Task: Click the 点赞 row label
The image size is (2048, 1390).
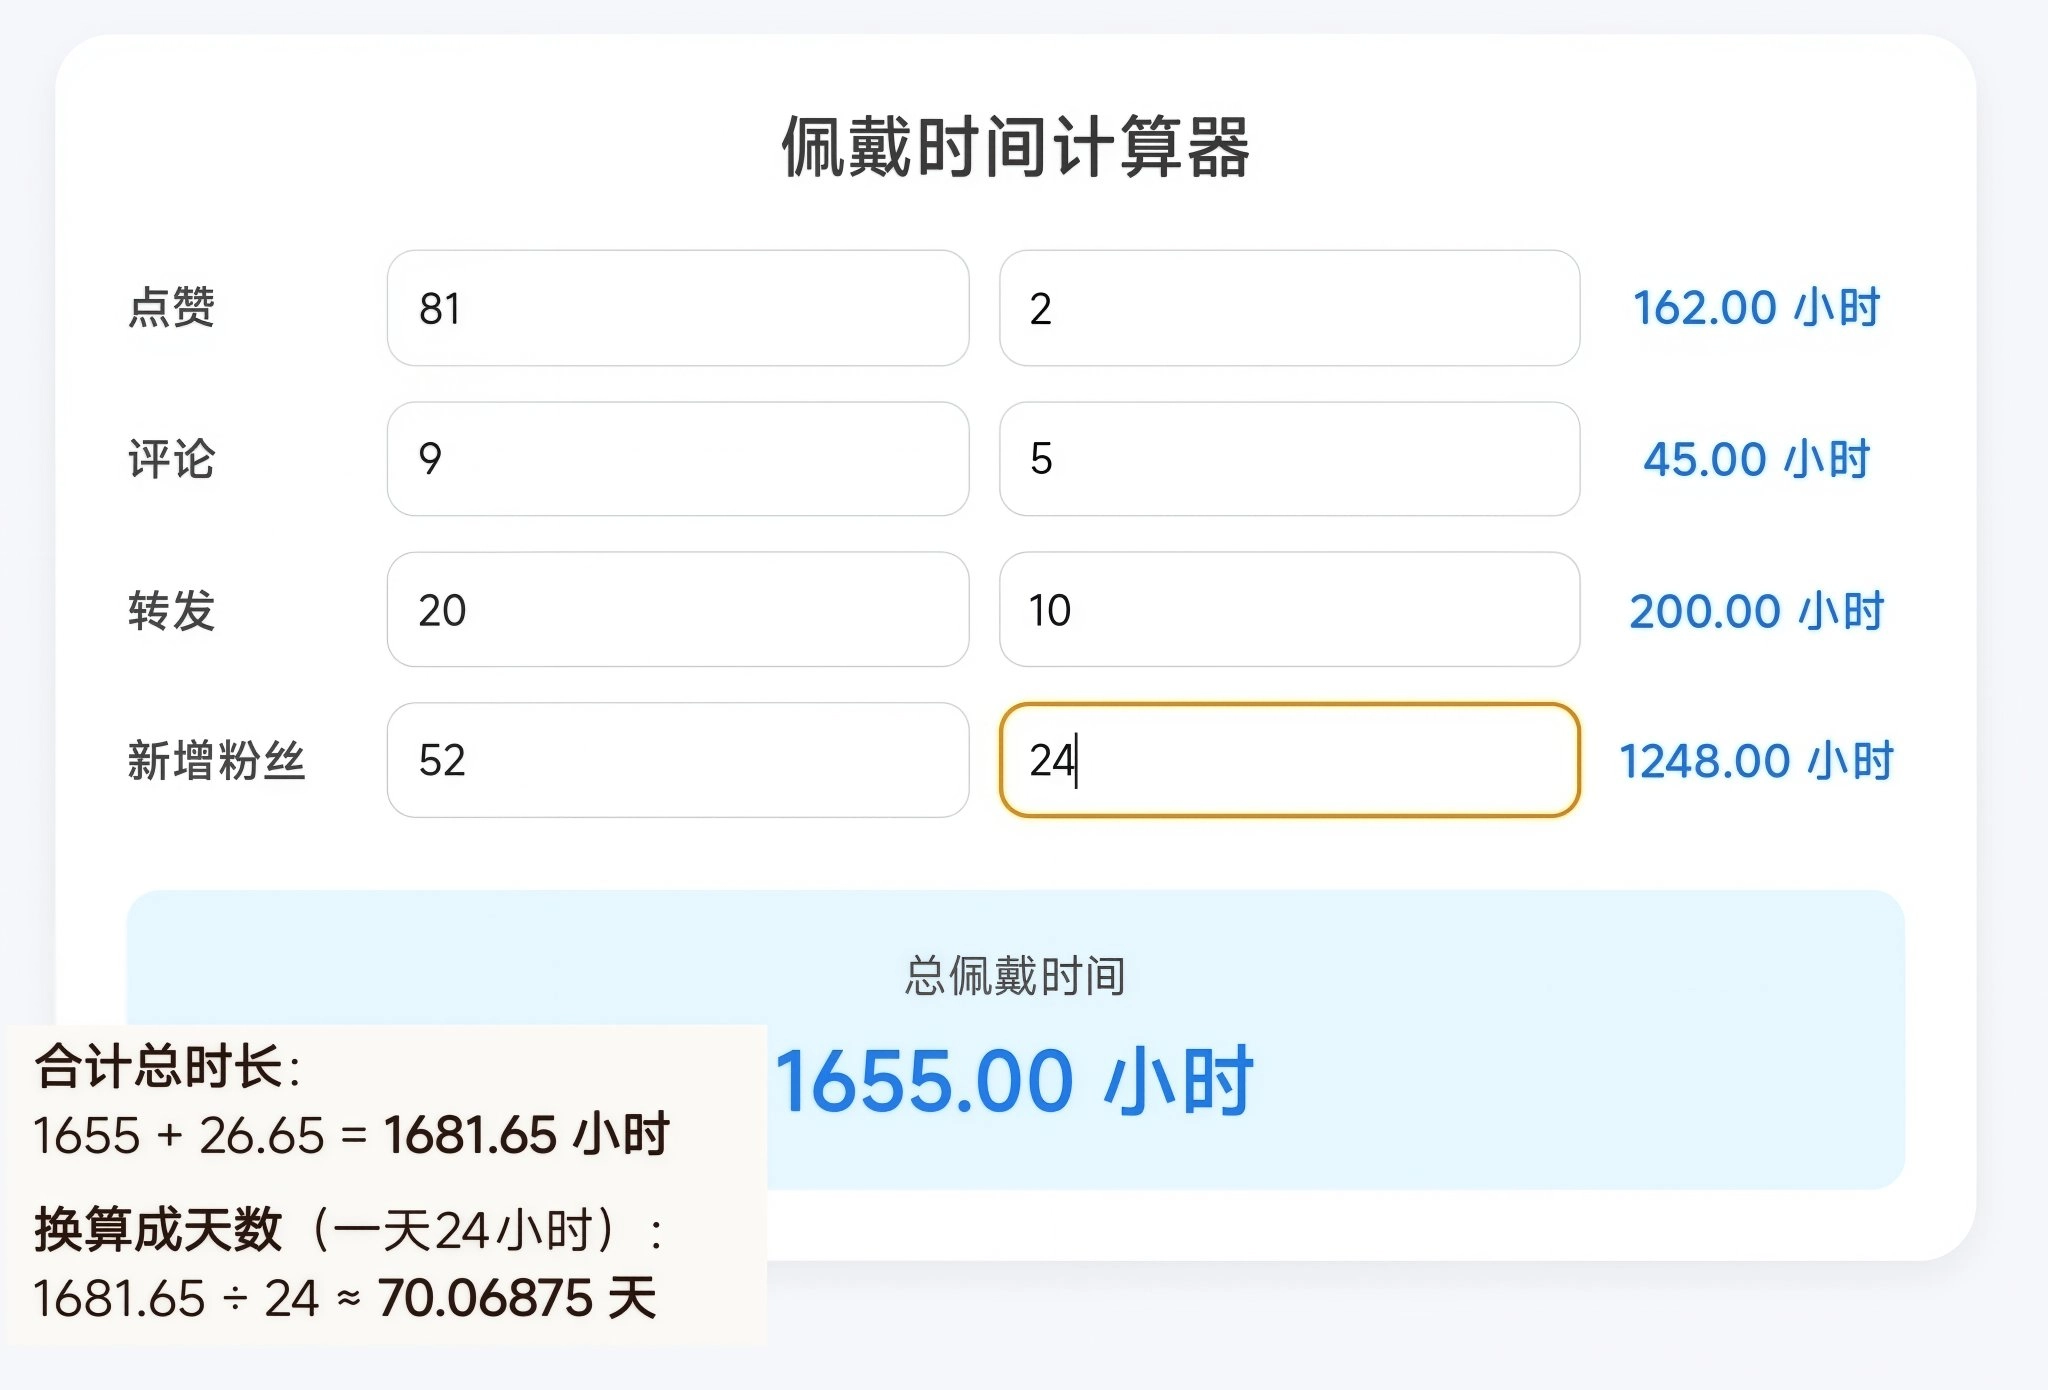Action: coord(171,307)
